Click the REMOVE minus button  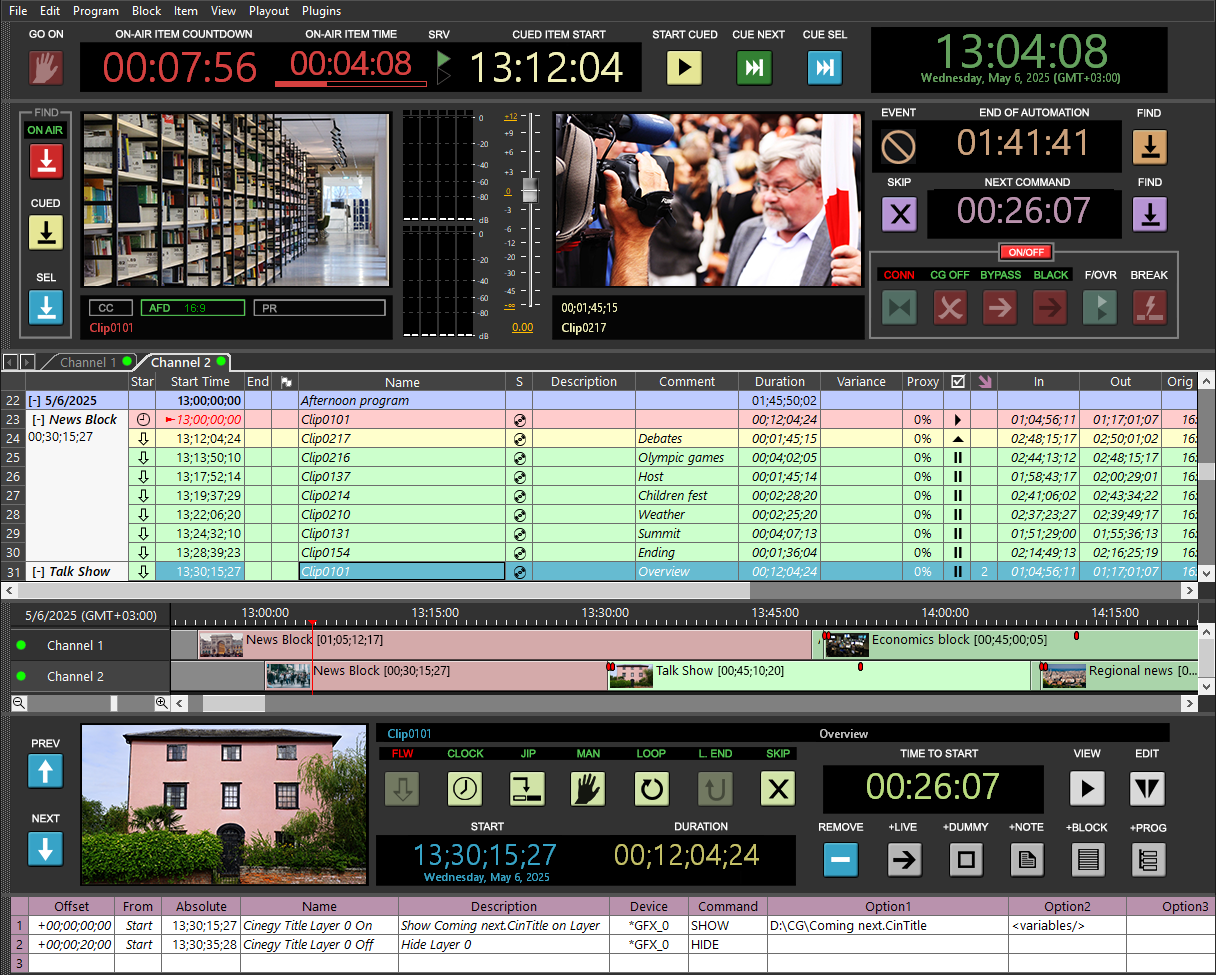coord(840,859)
